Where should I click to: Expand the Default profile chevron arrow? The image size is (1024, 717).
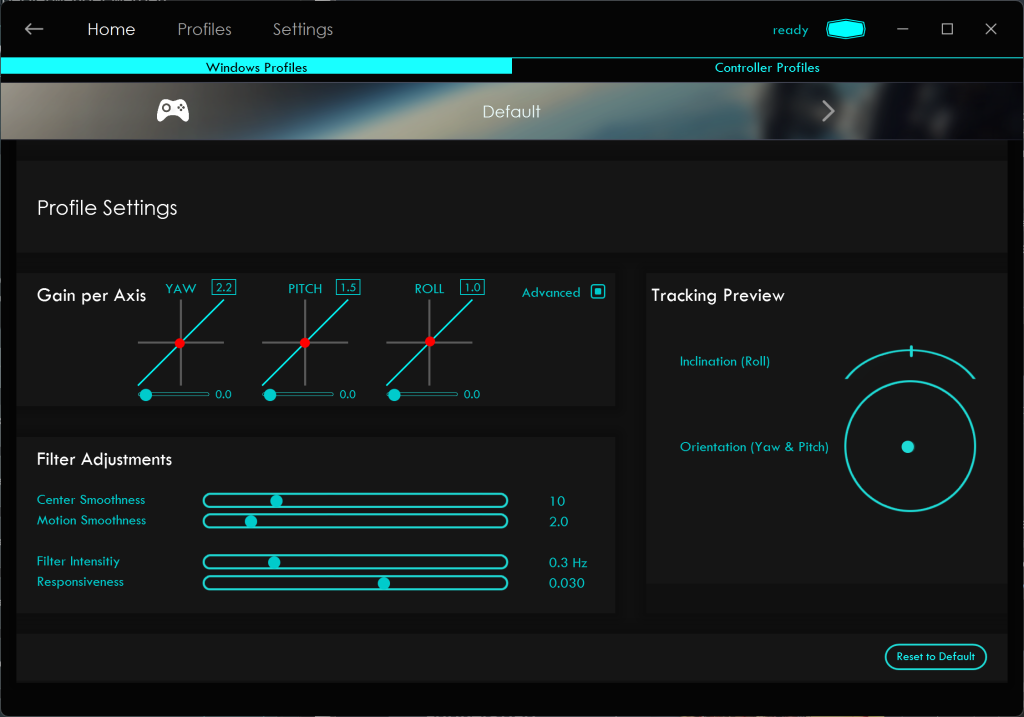click(x=828, y=111)
